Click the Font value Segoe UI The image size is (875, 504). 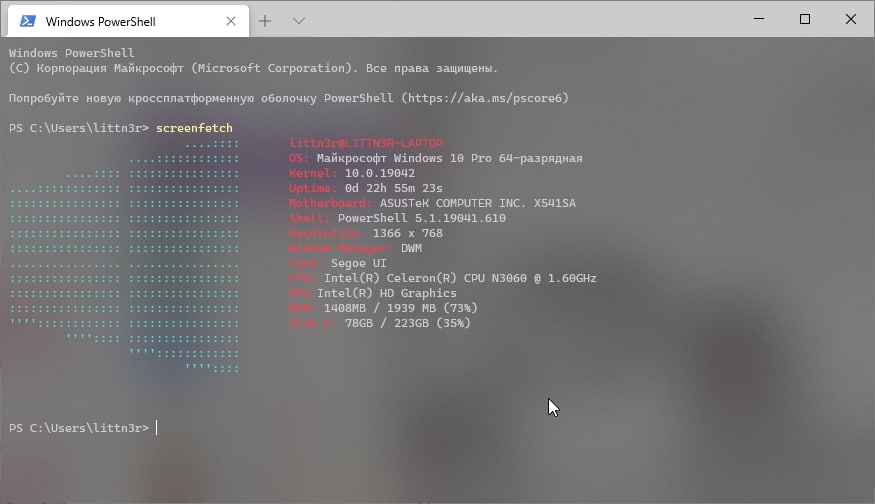click(358, 263)
